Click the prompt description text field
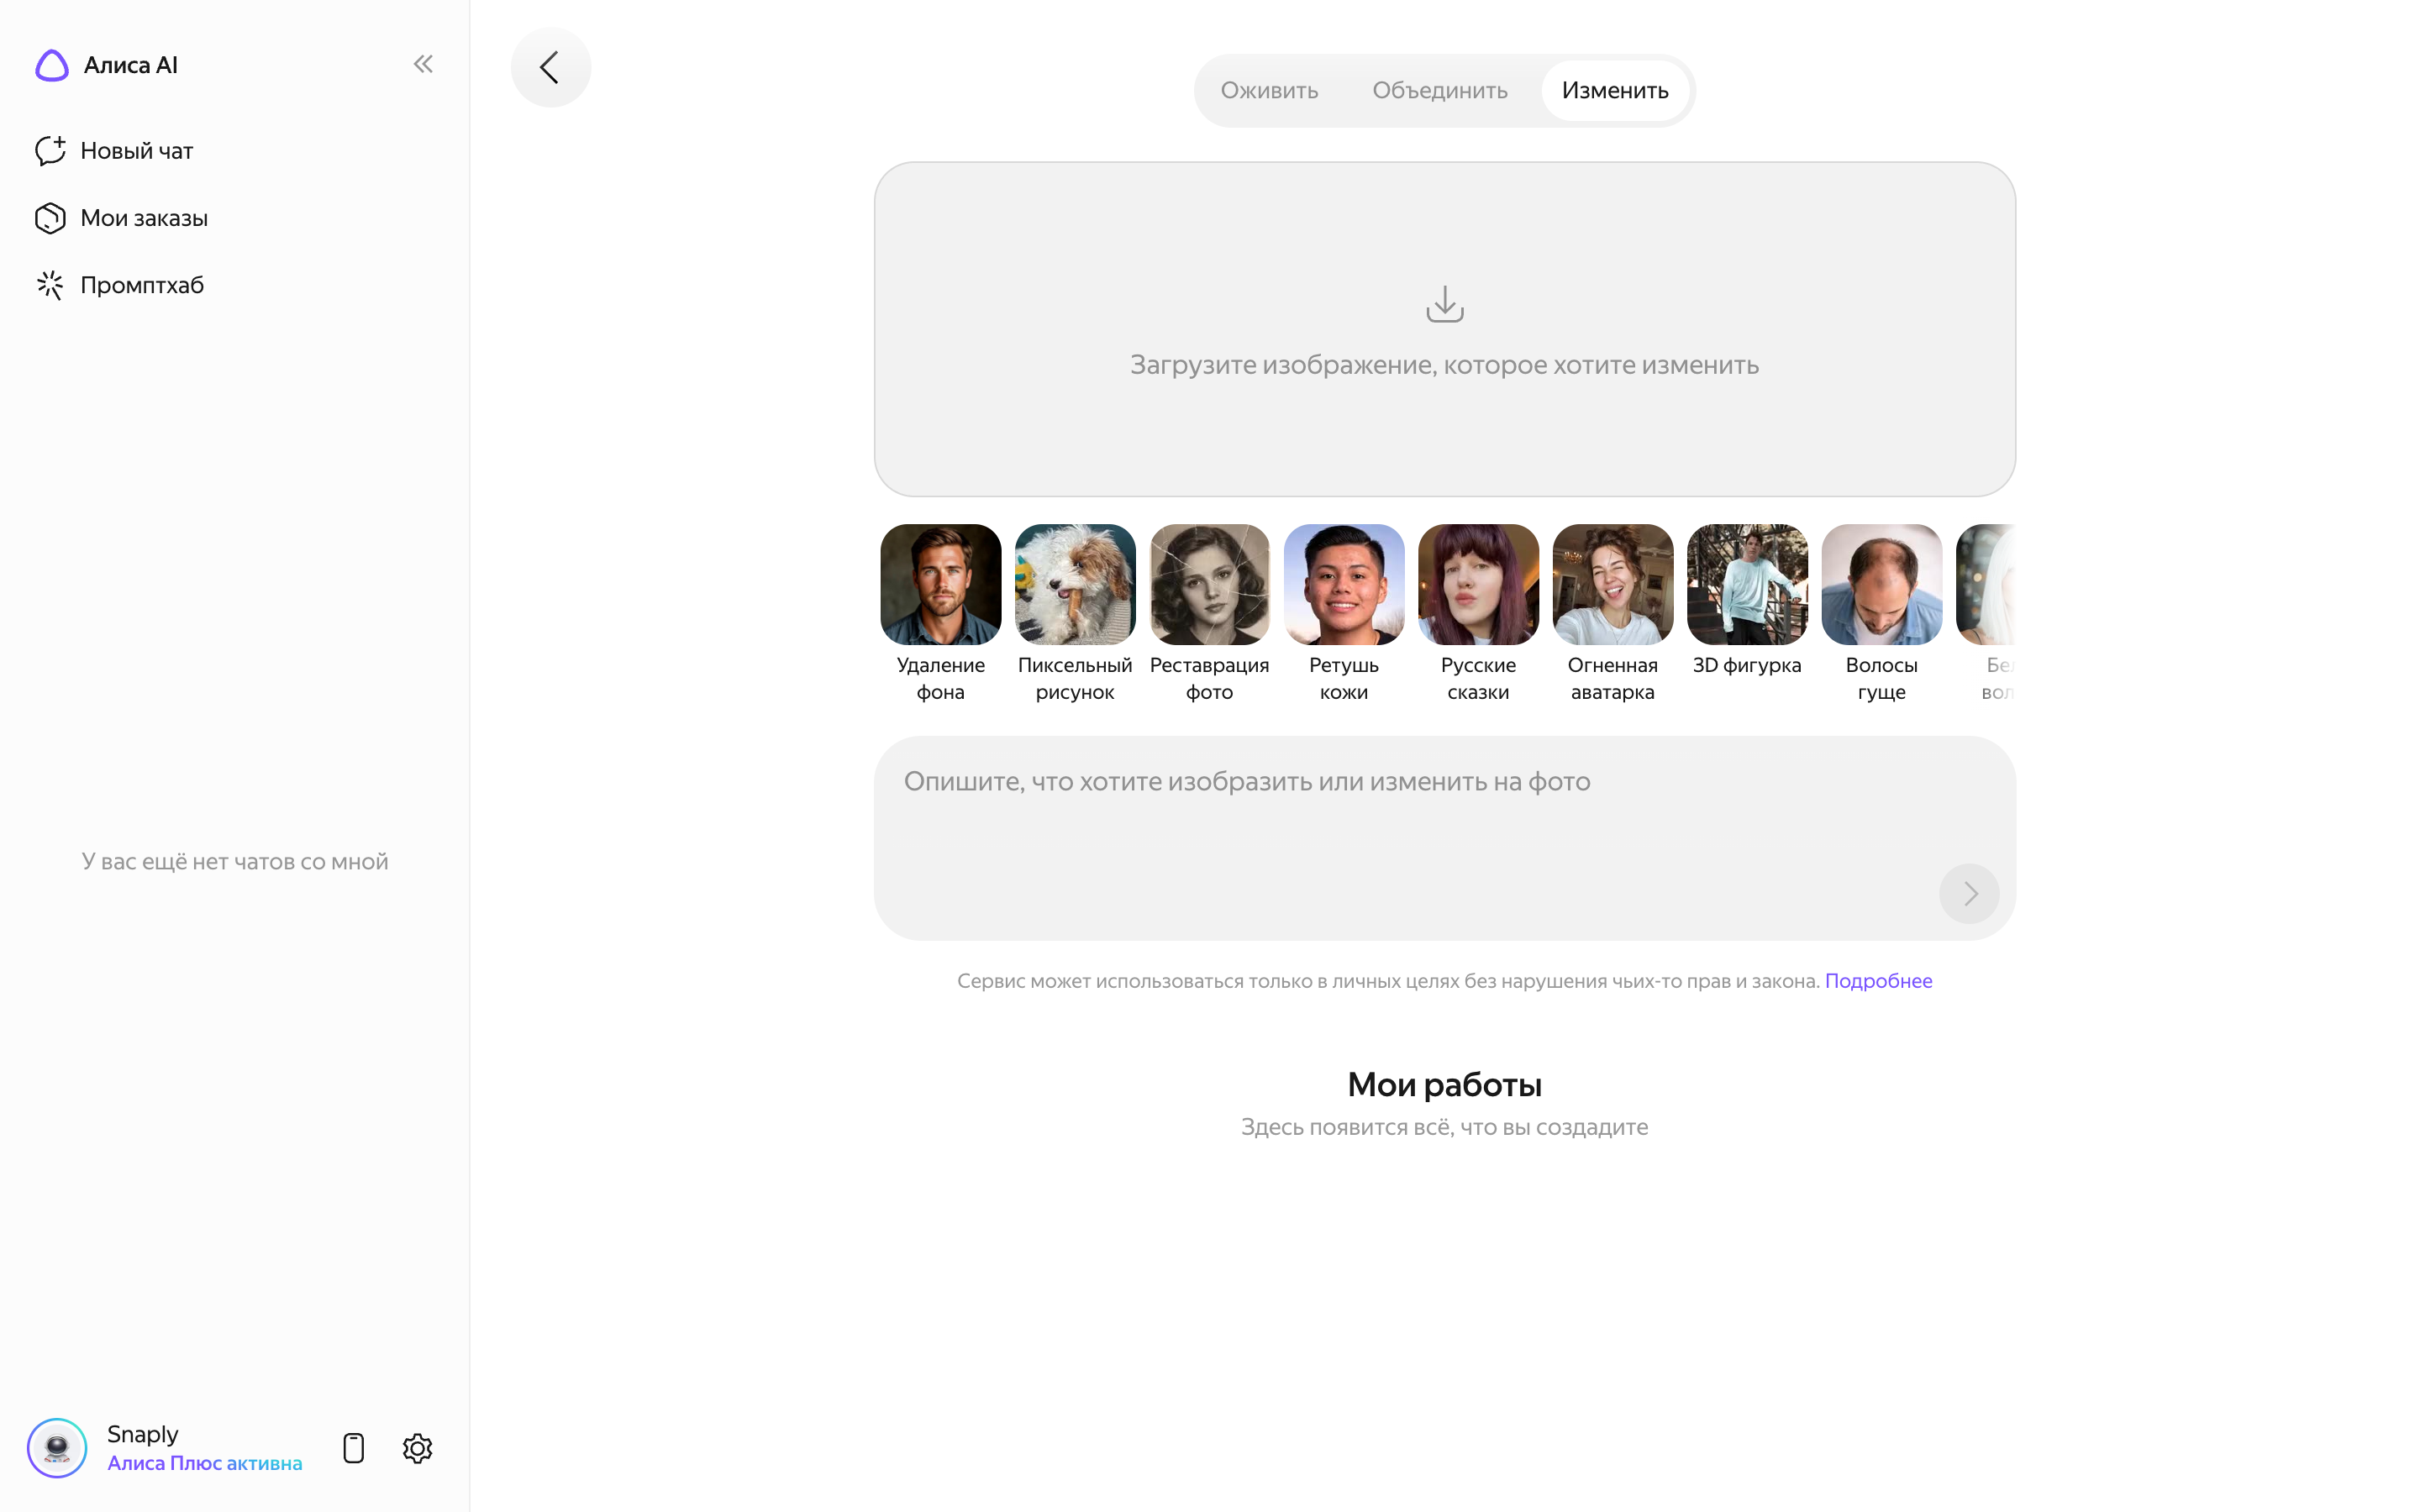 click(x=1444, y=838)
